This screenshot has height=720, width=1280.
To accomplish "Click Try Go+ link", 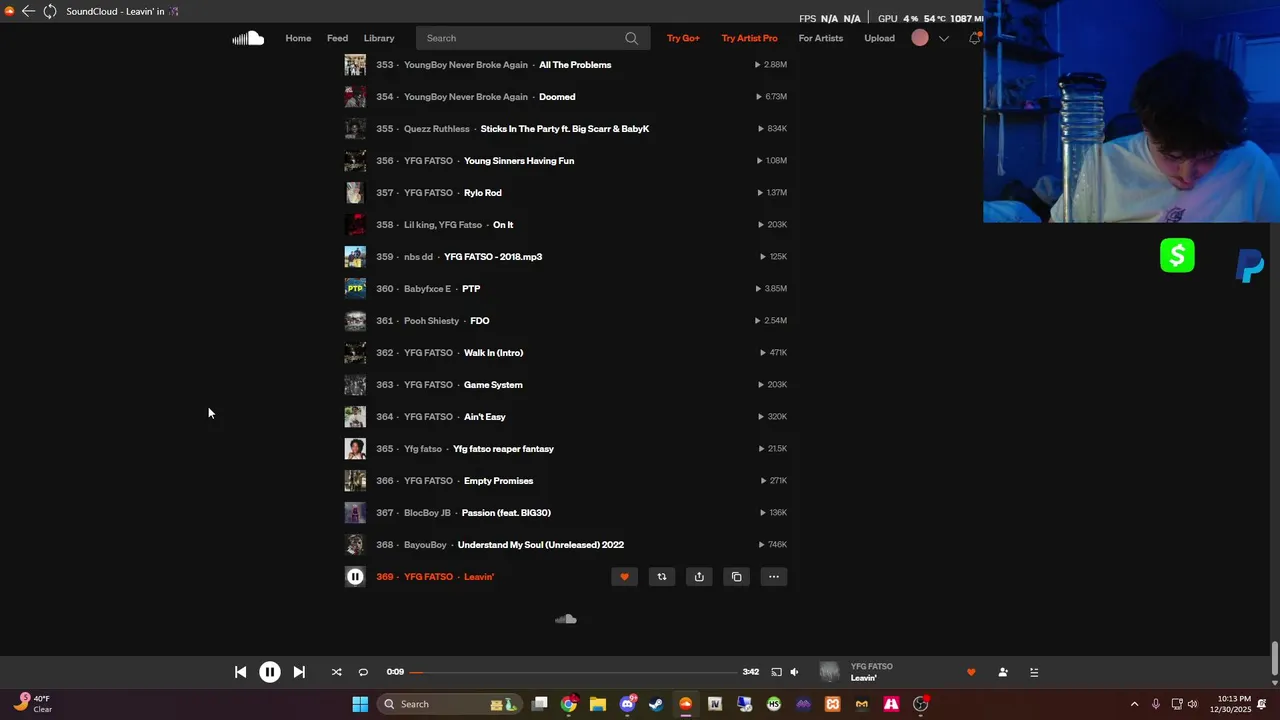I will pyautogui.click(x=683, y=38).
